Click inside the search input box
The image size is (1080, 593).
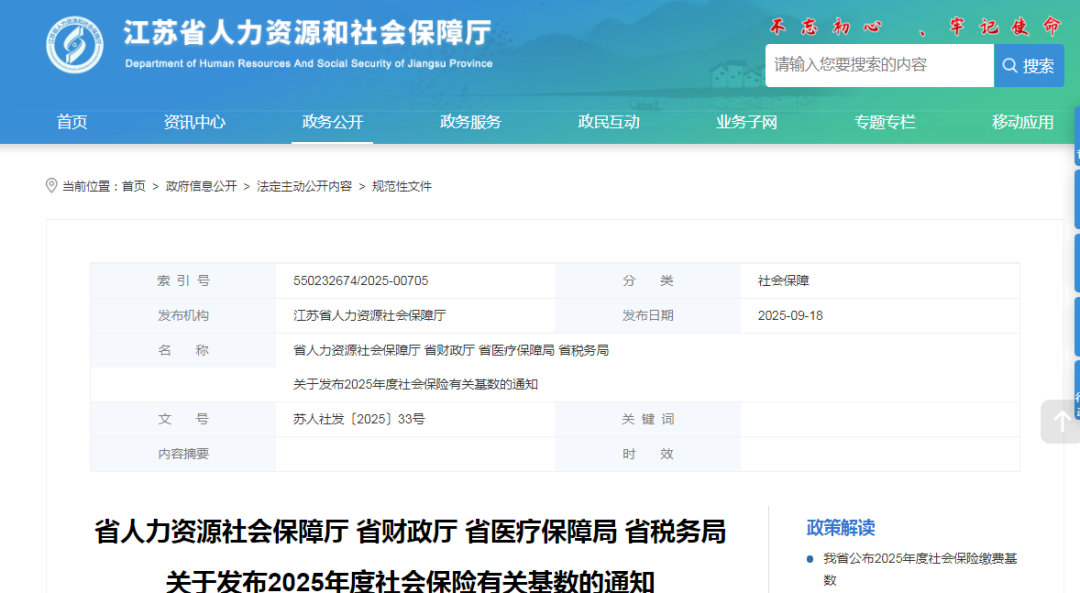(880, 65)
